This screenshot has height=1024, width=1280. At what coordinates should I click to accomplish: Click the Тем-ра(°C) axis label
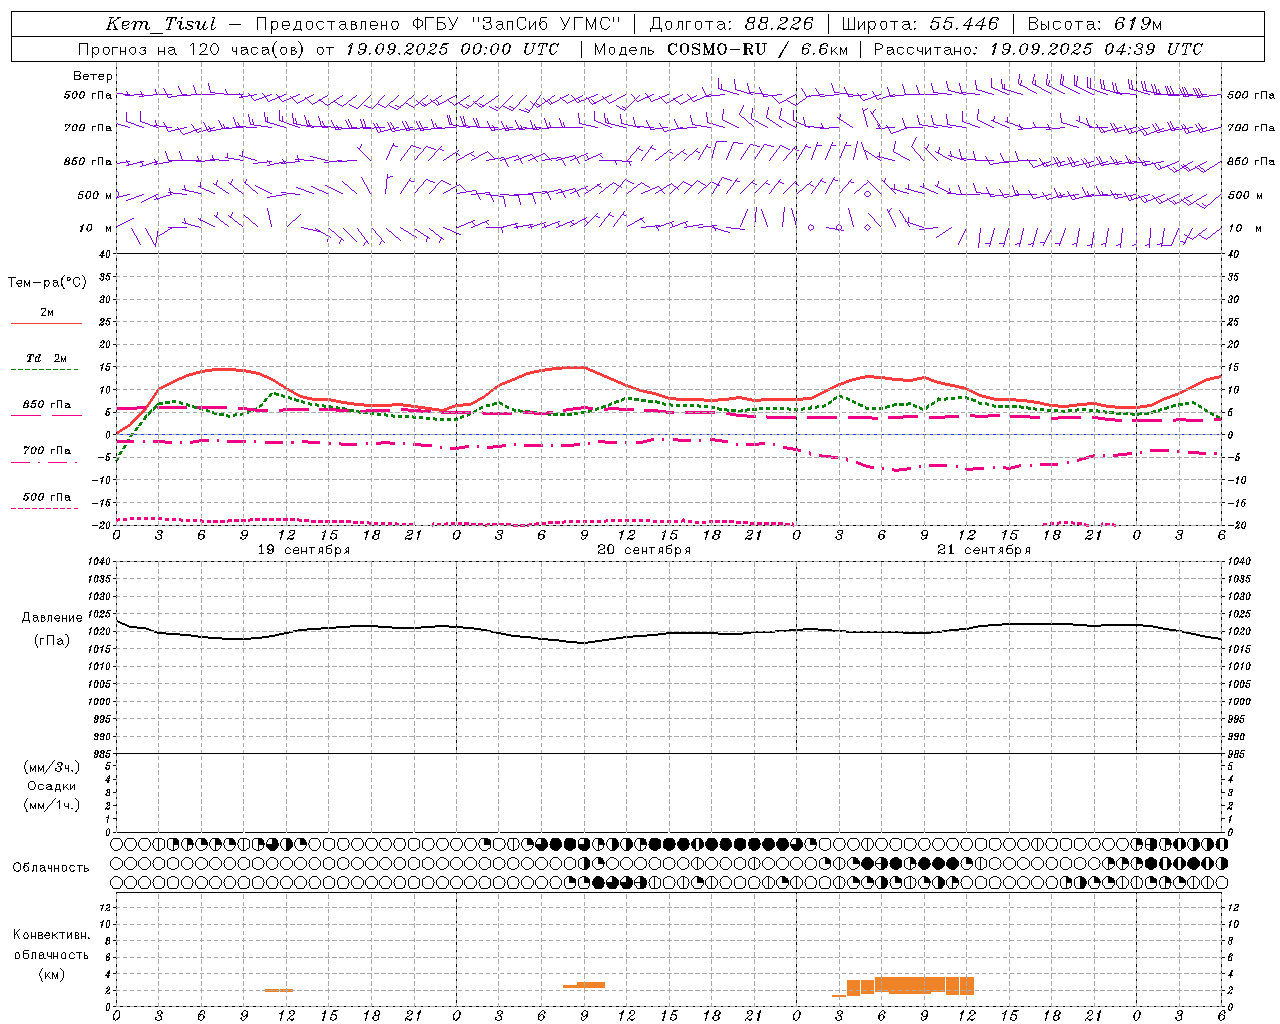47,282
